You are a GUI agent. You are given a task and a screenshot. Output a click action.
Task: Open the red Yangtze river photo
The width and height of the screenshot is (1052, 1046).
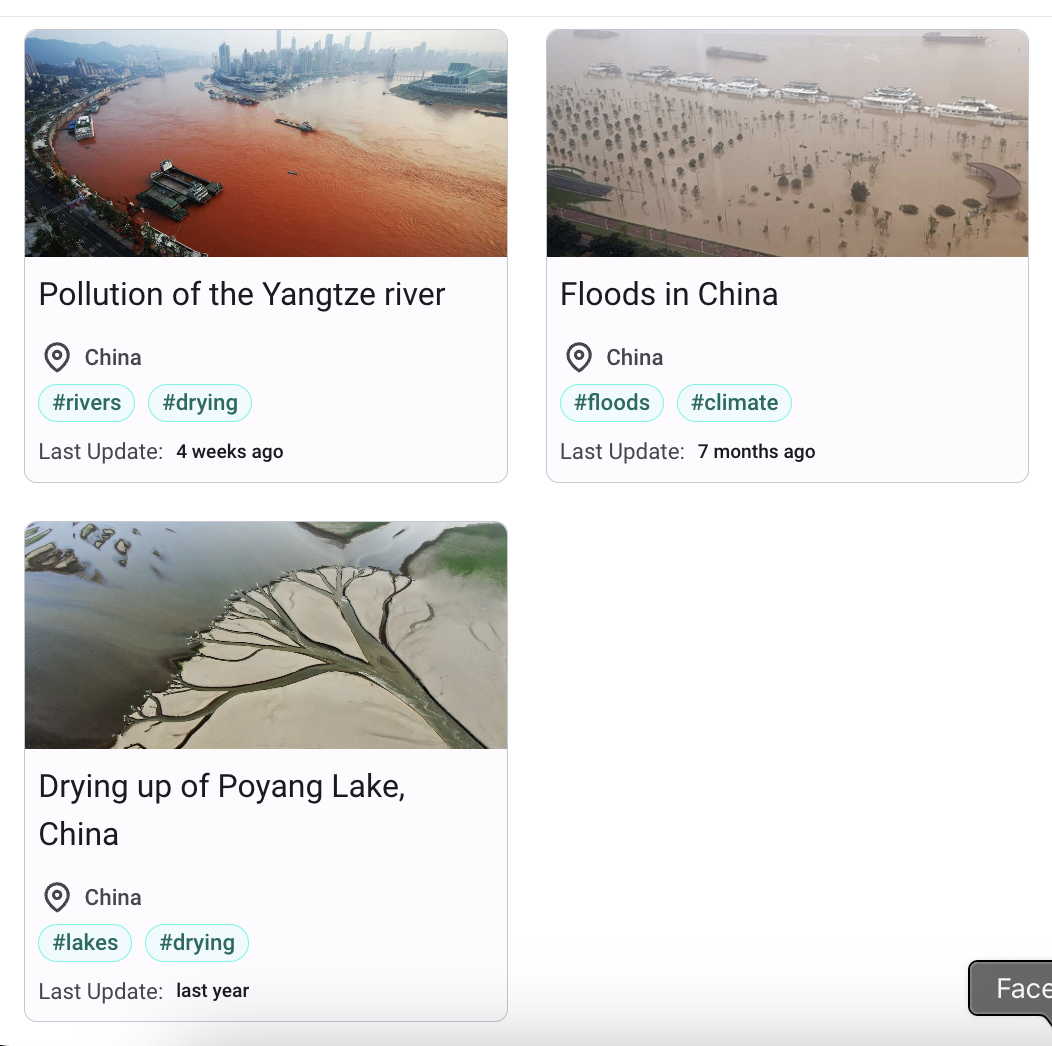coord(266,144)
